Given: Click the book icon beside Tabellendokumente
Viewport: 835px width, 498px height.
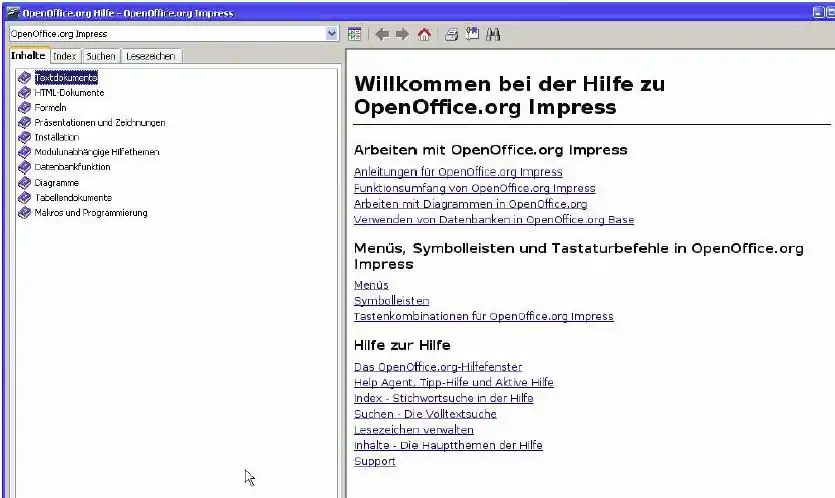Looking at the screenshot, I should click(x=24, y=198).
